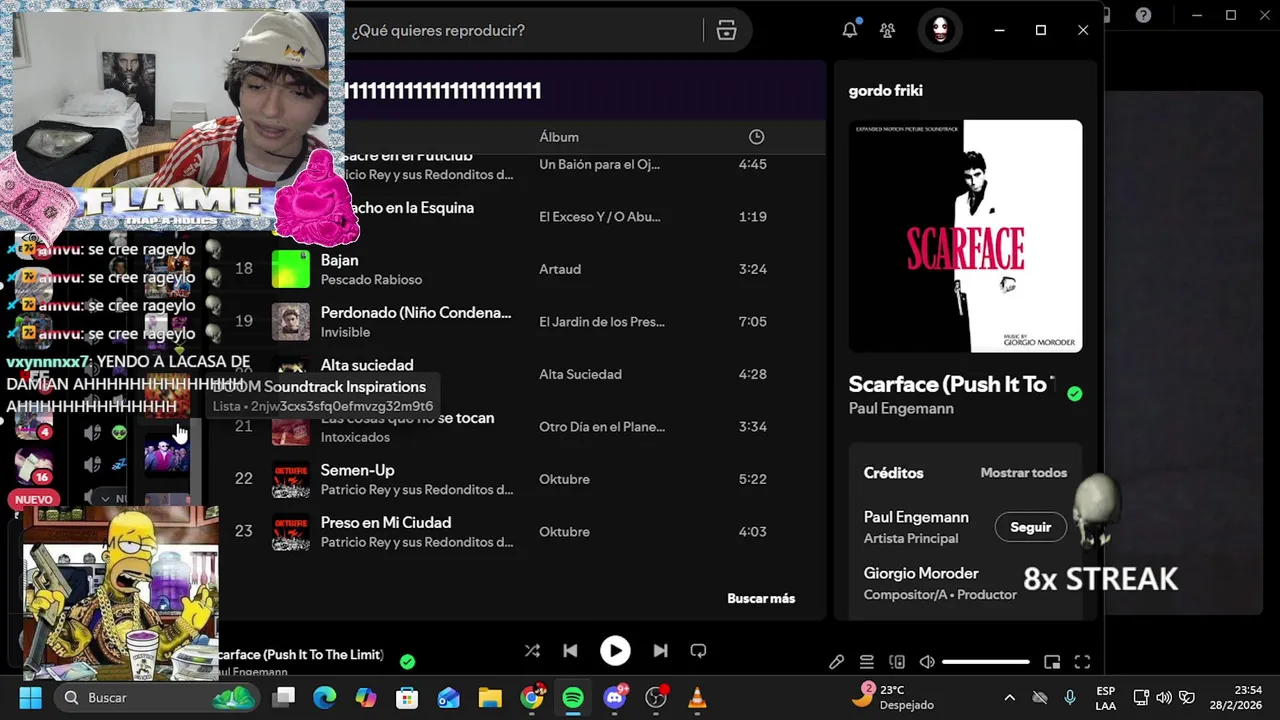Open artist link Invisible
Screen dimensions: 1280x720
point(345,332)
